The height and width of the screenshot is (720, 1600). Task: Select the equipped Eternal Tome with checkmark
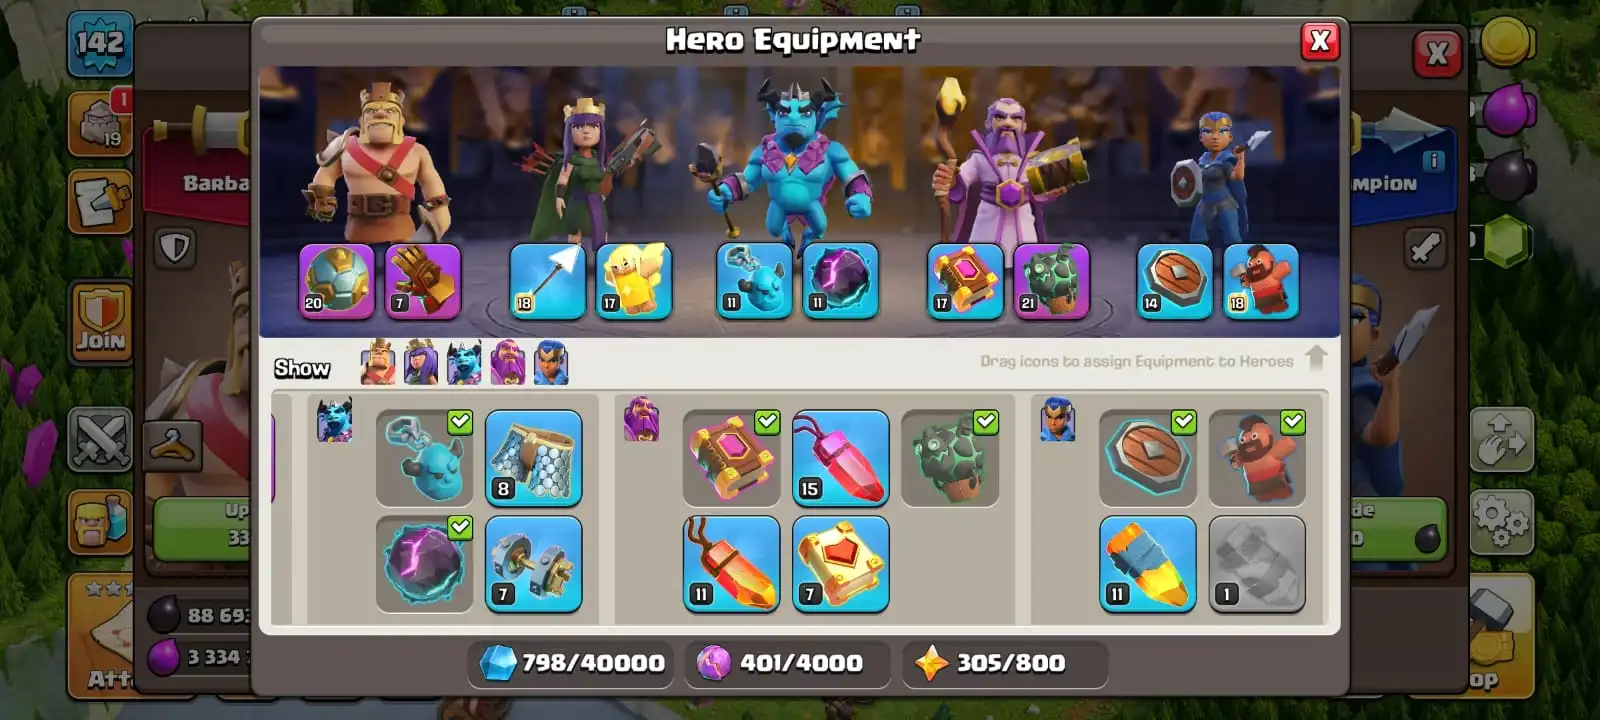(732, 458)
